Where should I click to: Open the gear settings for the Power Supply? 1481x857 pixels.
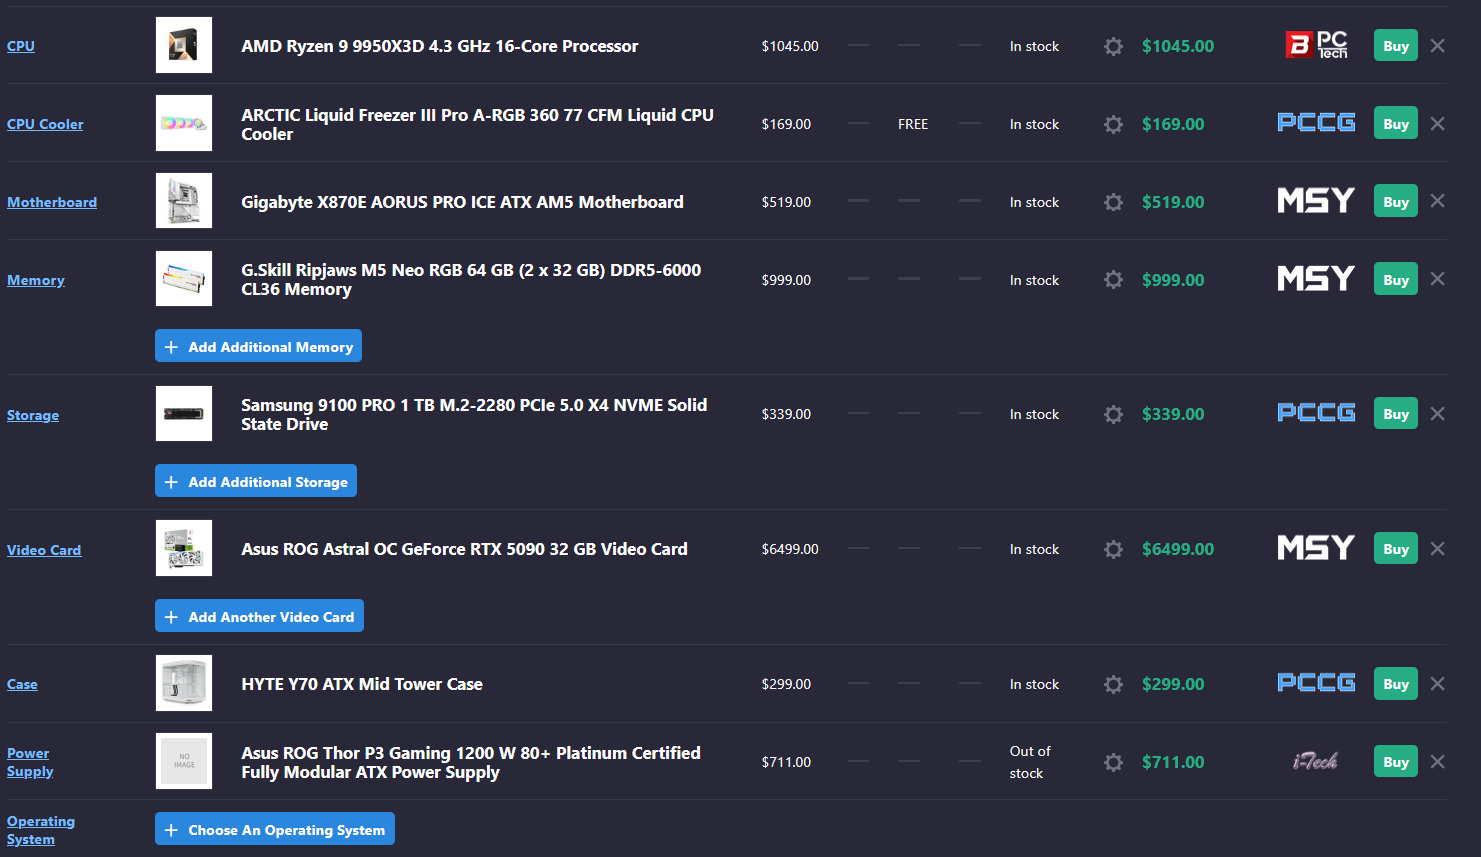click(1113, 762)
